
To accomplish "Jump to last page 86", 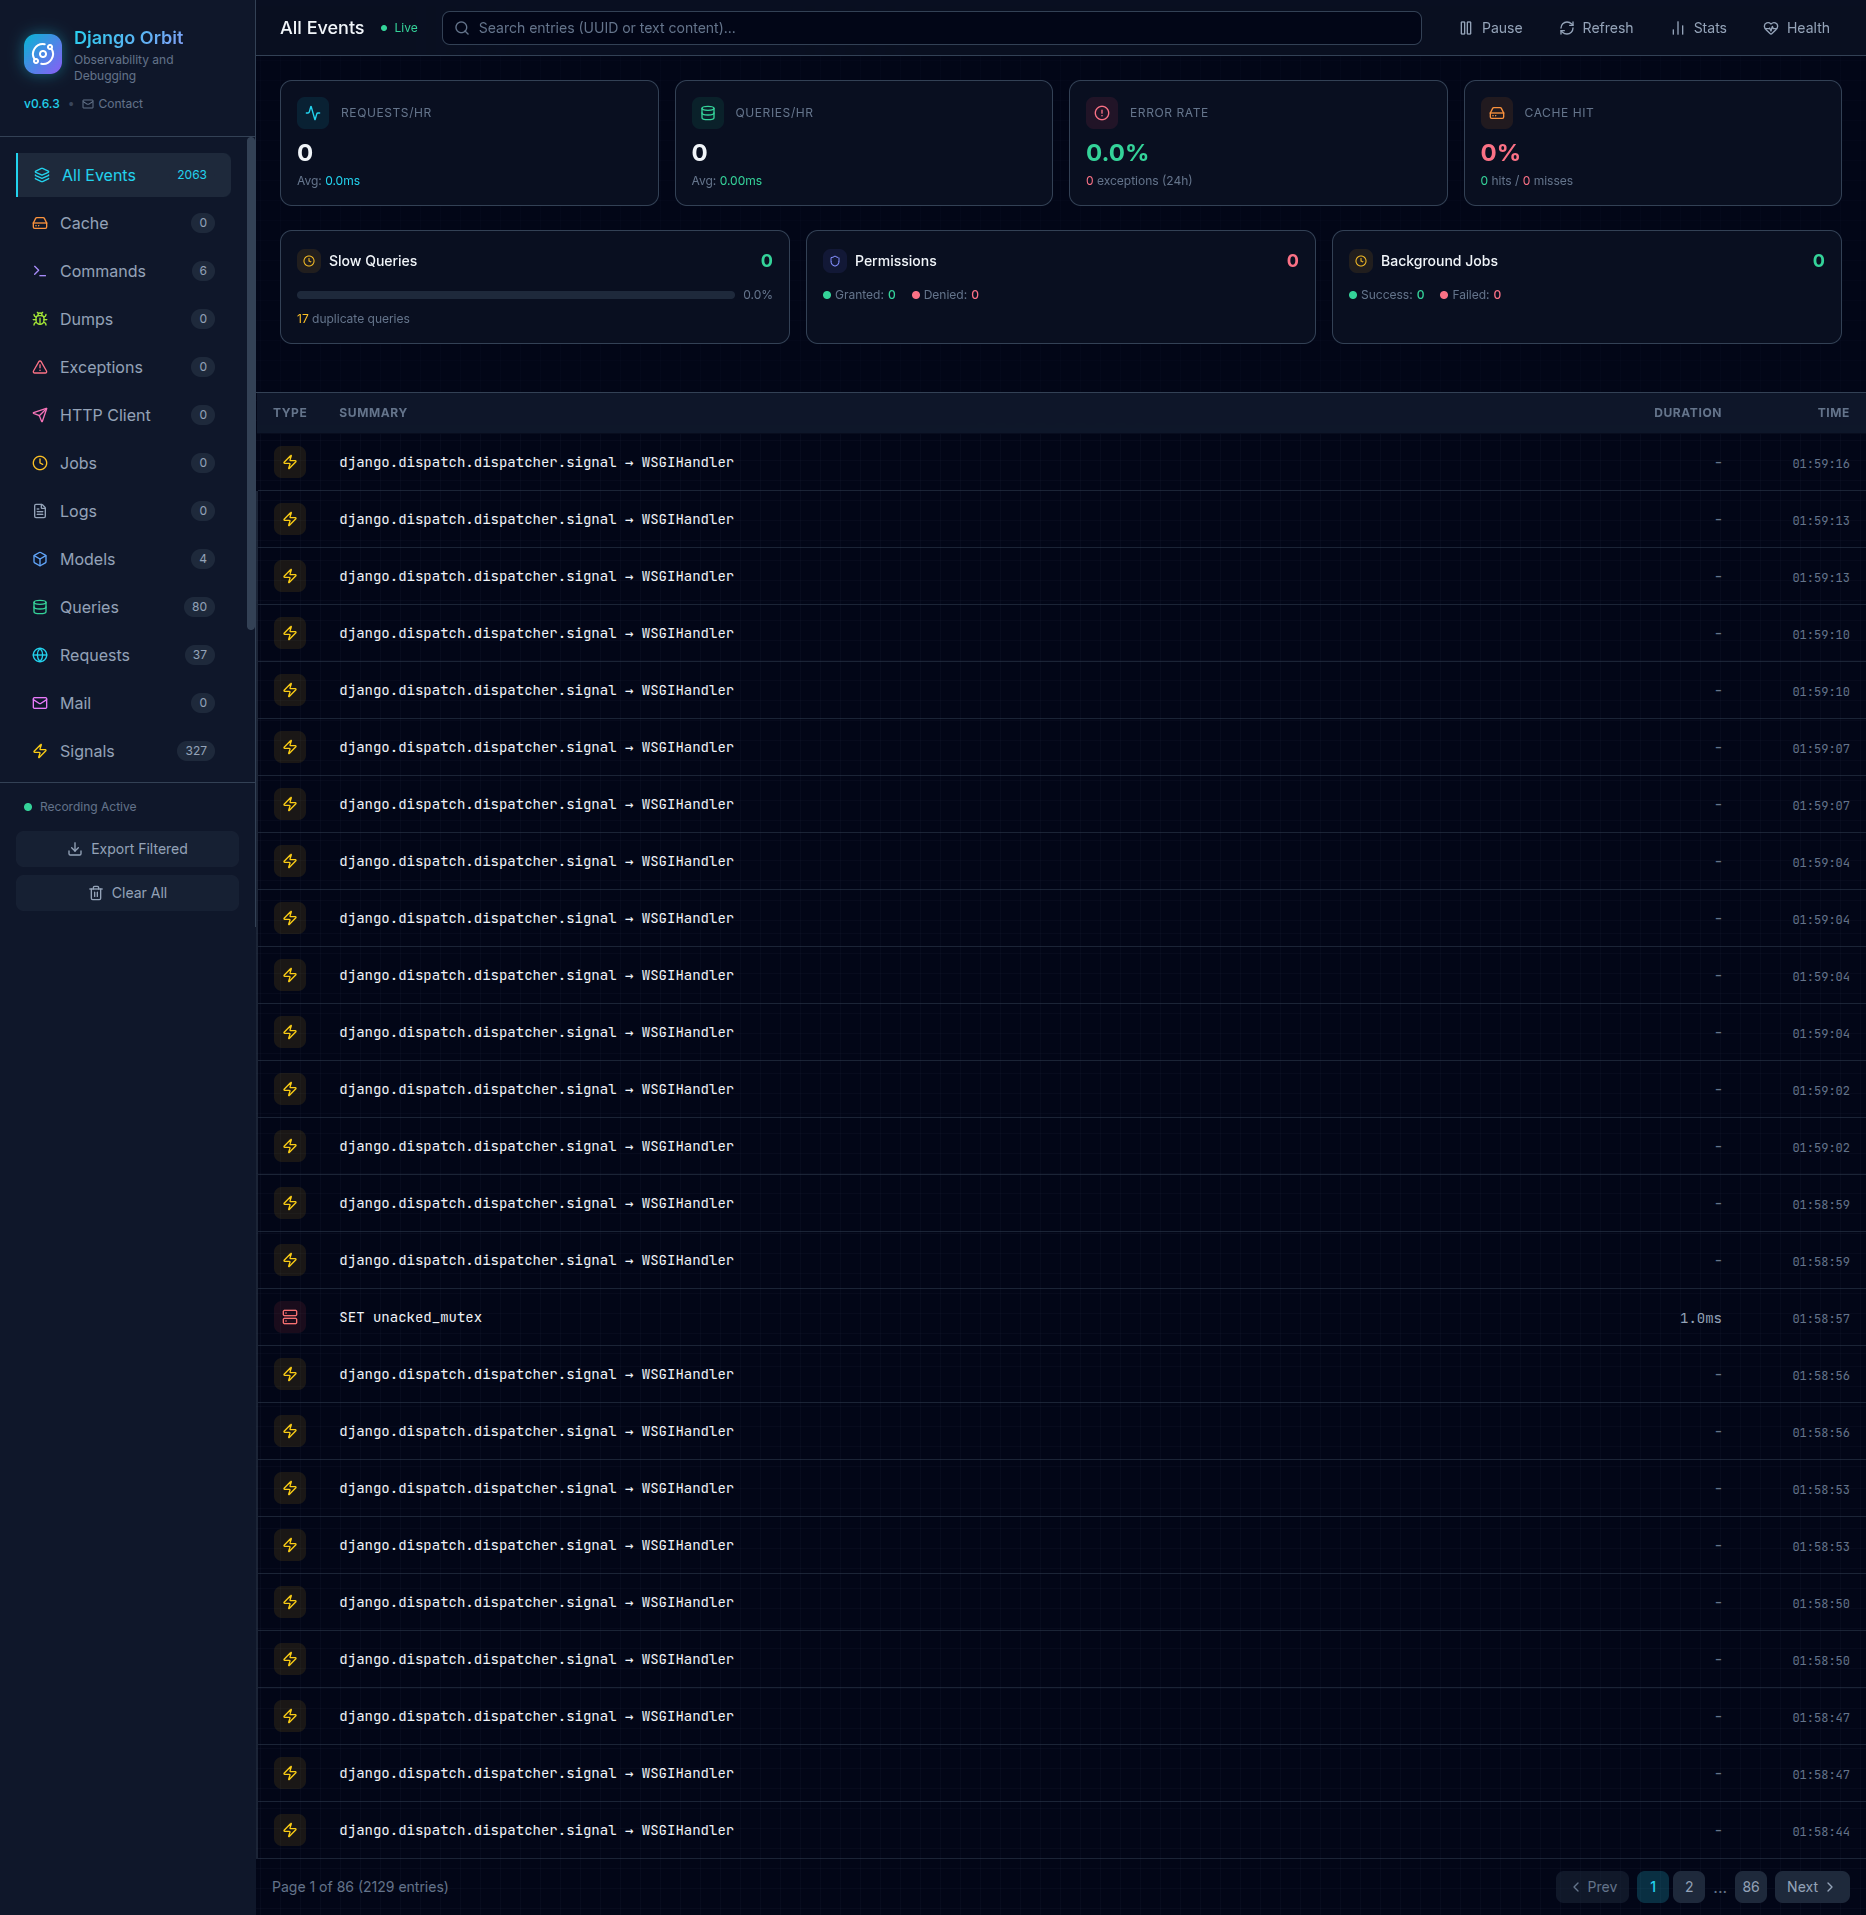I will tap(1751, 1887).
